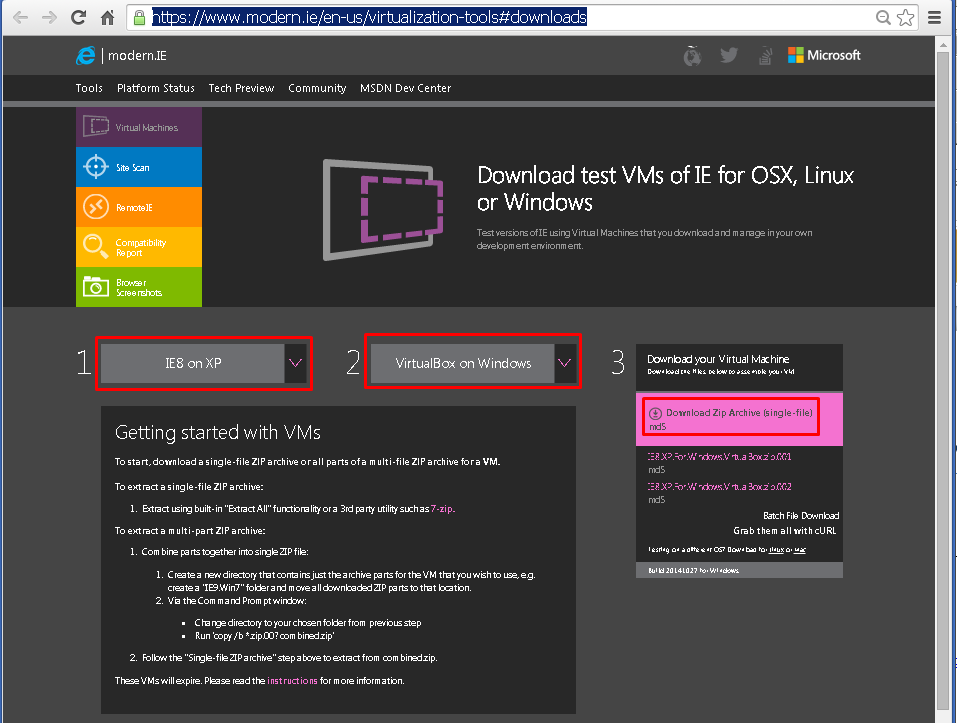Open the Stack Overflow icon in header
The height and width of the screenshot is (723, 957).
(765, 56)
